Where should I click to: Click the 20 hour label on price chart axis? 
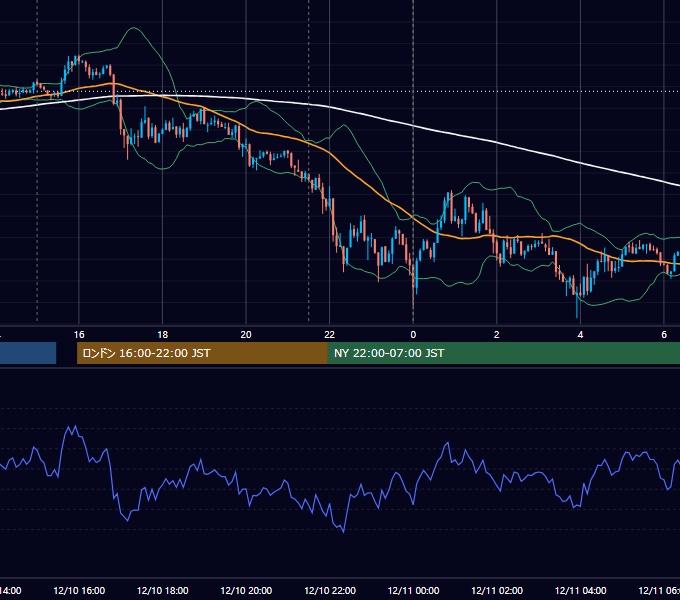(x=246, y=335)
